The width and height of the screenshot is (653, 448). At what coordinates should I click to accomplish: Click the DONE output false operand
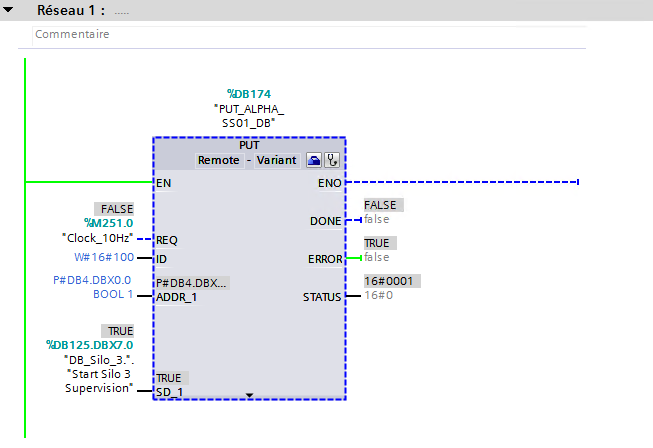376,219
